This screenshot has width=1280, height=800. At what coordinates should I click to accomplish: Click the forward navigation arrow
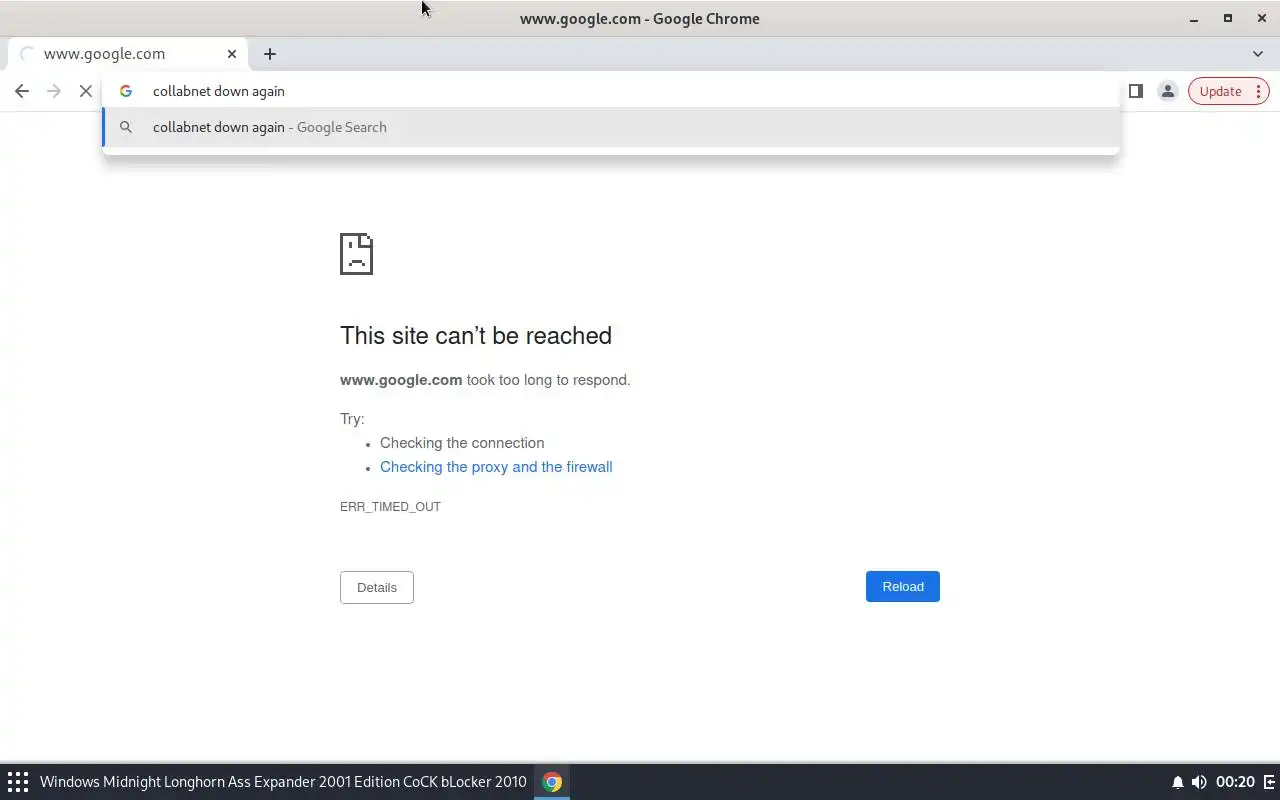[x=54, y=91]
